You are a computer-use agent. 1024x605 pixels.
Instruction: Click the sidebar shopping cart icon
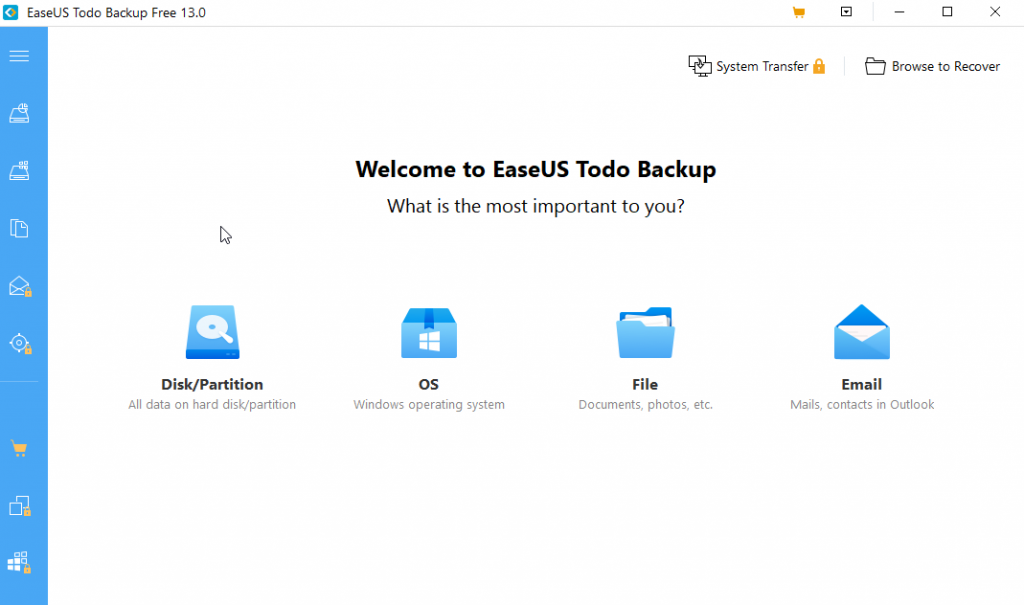tap(19, 448)
